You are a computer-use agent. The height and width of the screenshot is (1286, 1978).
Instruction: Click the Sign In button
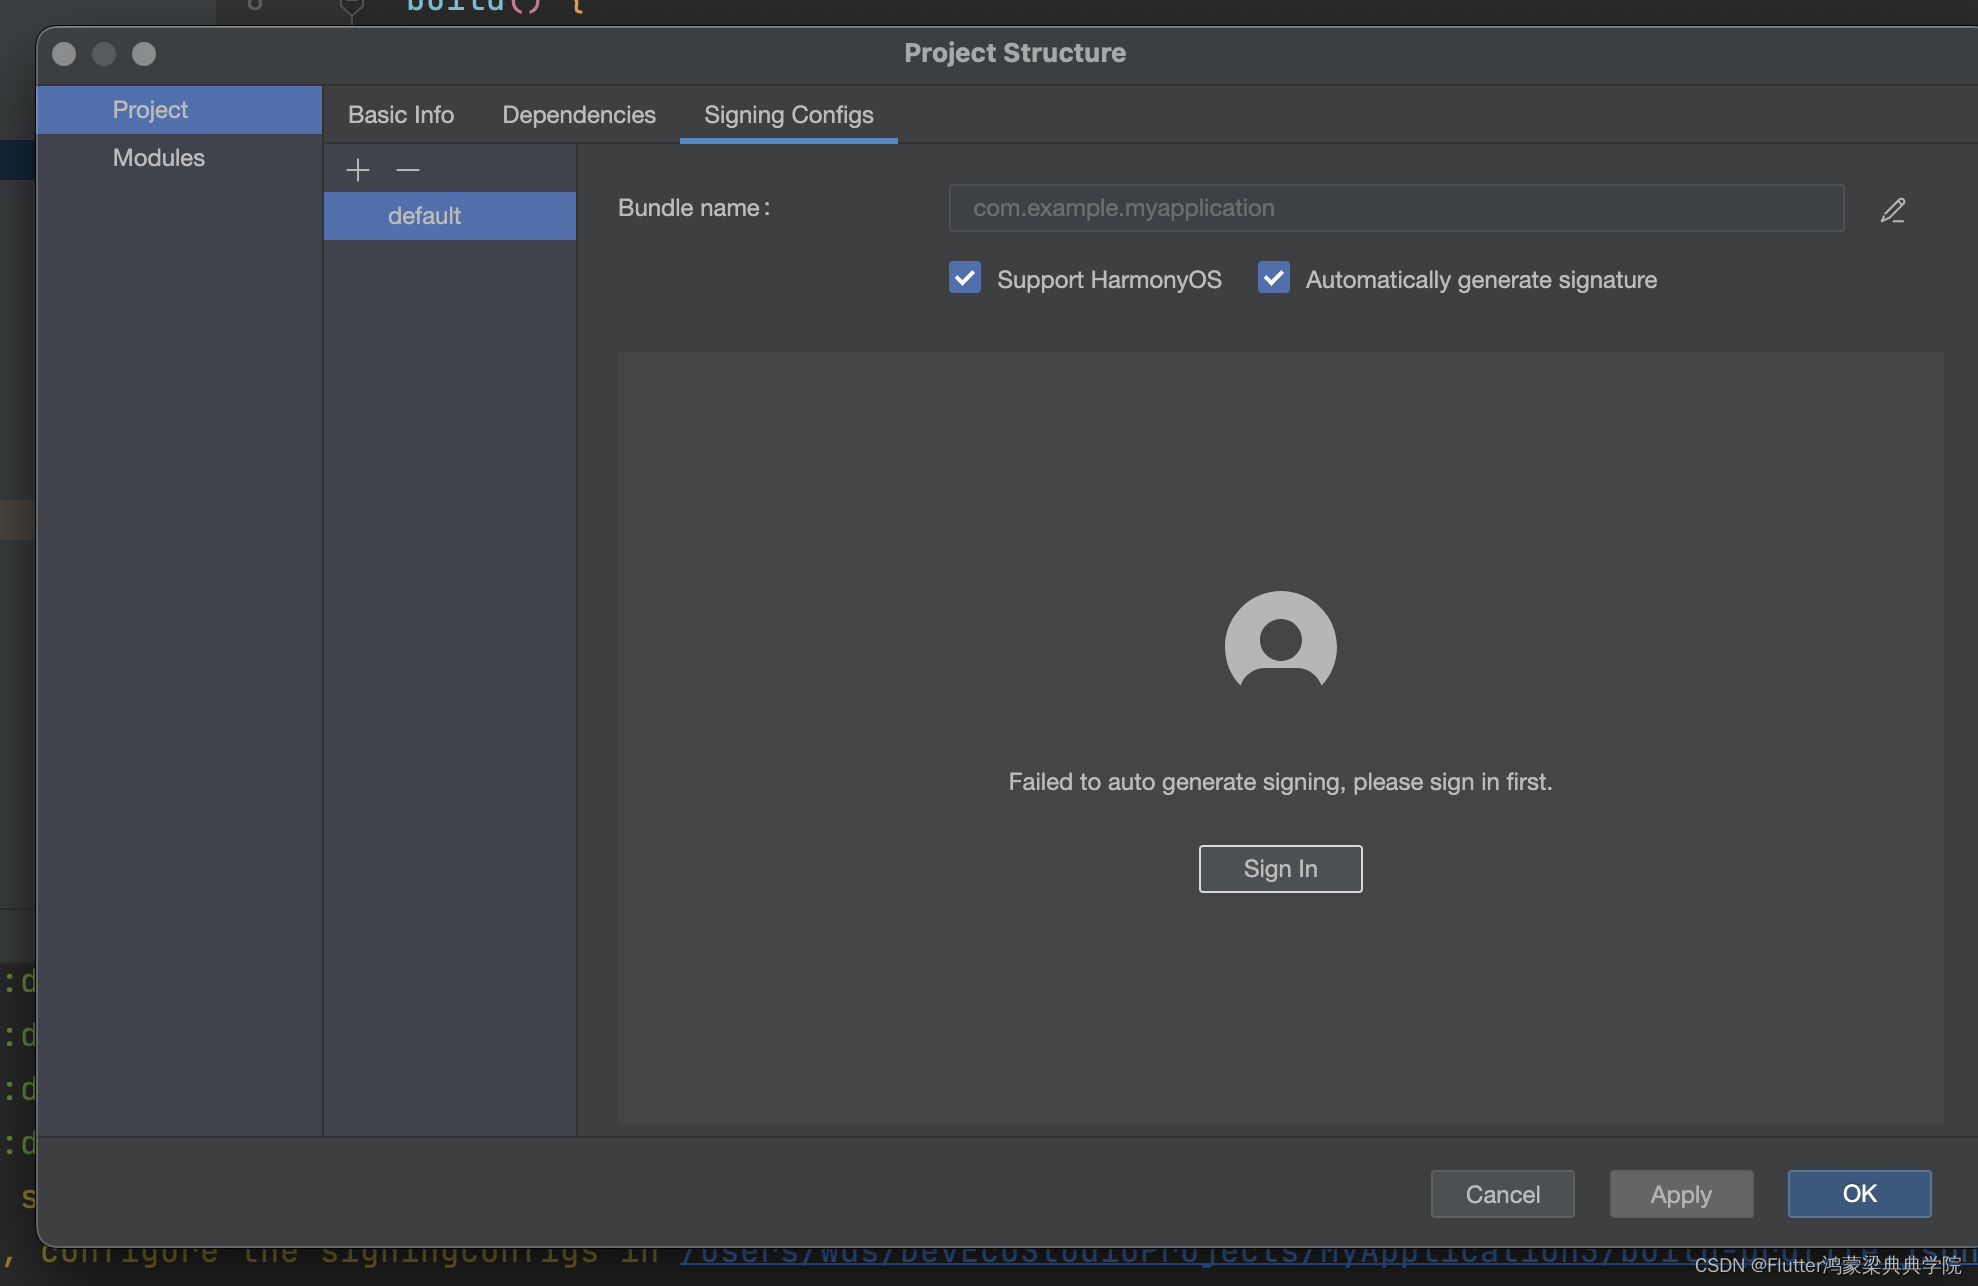(x=1280, y=869)
